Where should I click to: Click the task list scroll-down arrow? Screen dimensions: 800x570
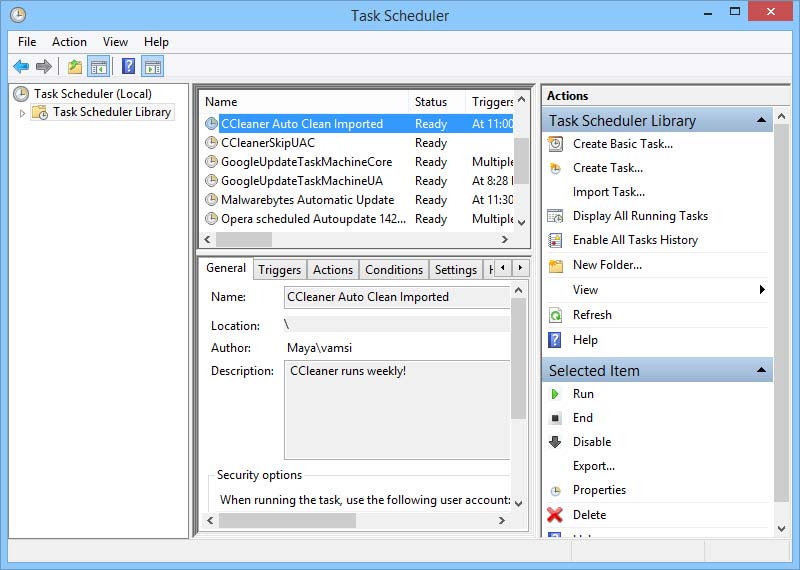(521, 222)
